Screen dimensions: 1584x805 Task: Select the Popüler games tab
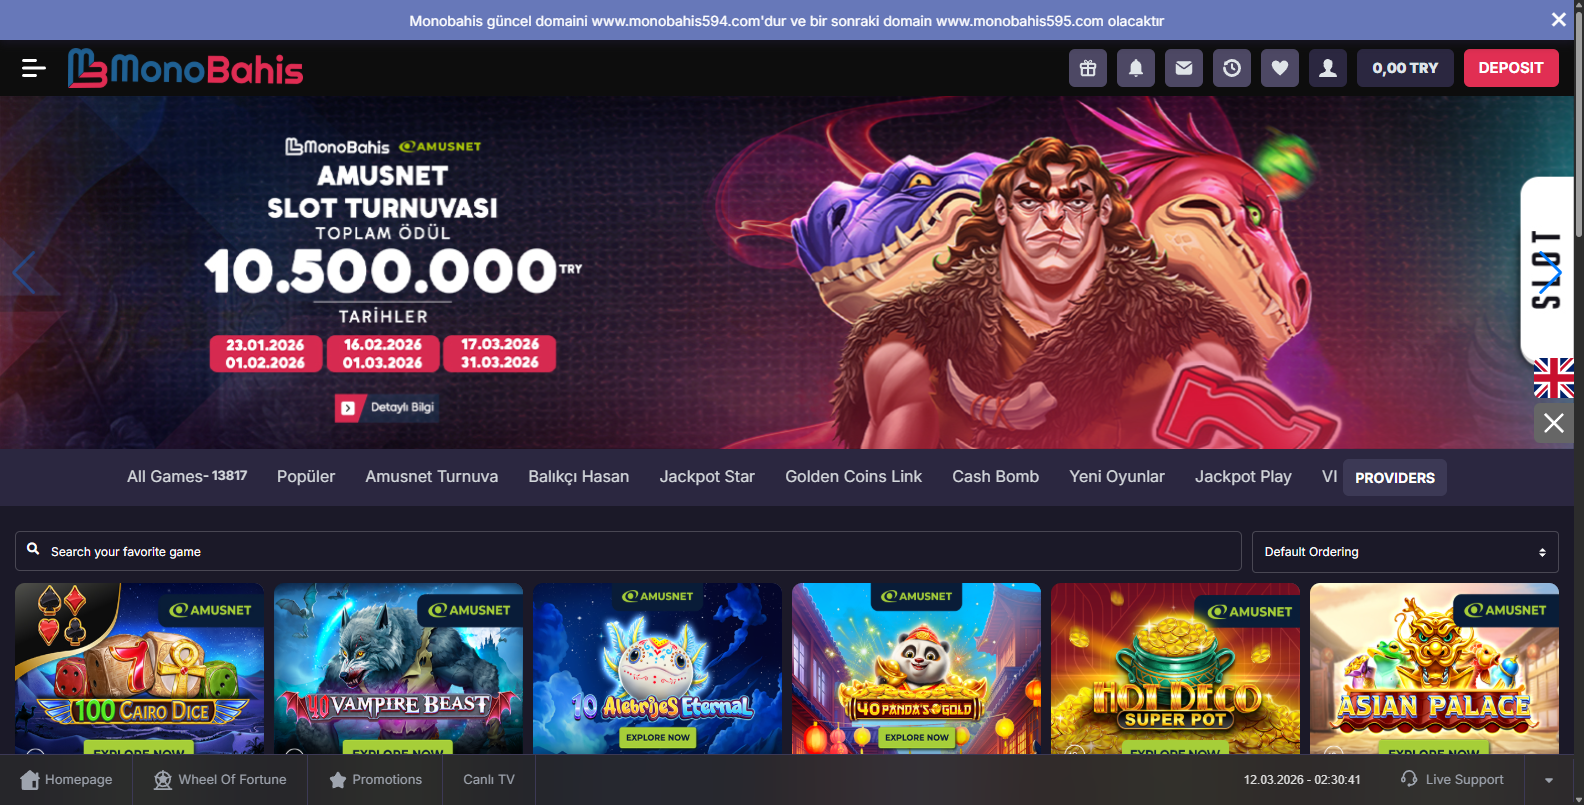pyautogui.click(x=306, y=477)
